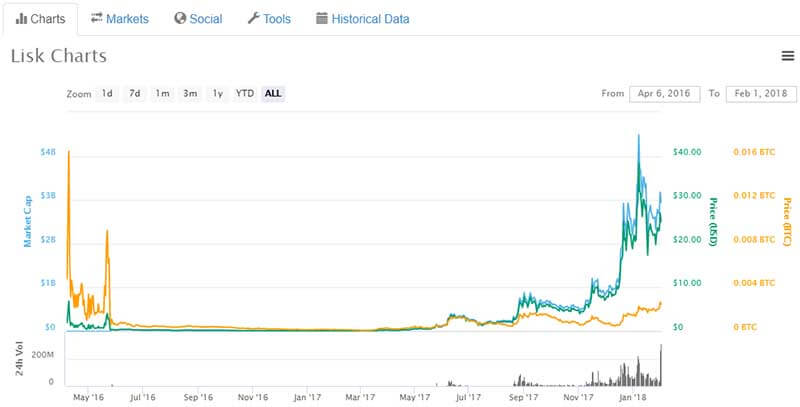Viewport: 800px width, 407px height.
Task: Click the 24h Vol axis label
Action: point(19,359)
